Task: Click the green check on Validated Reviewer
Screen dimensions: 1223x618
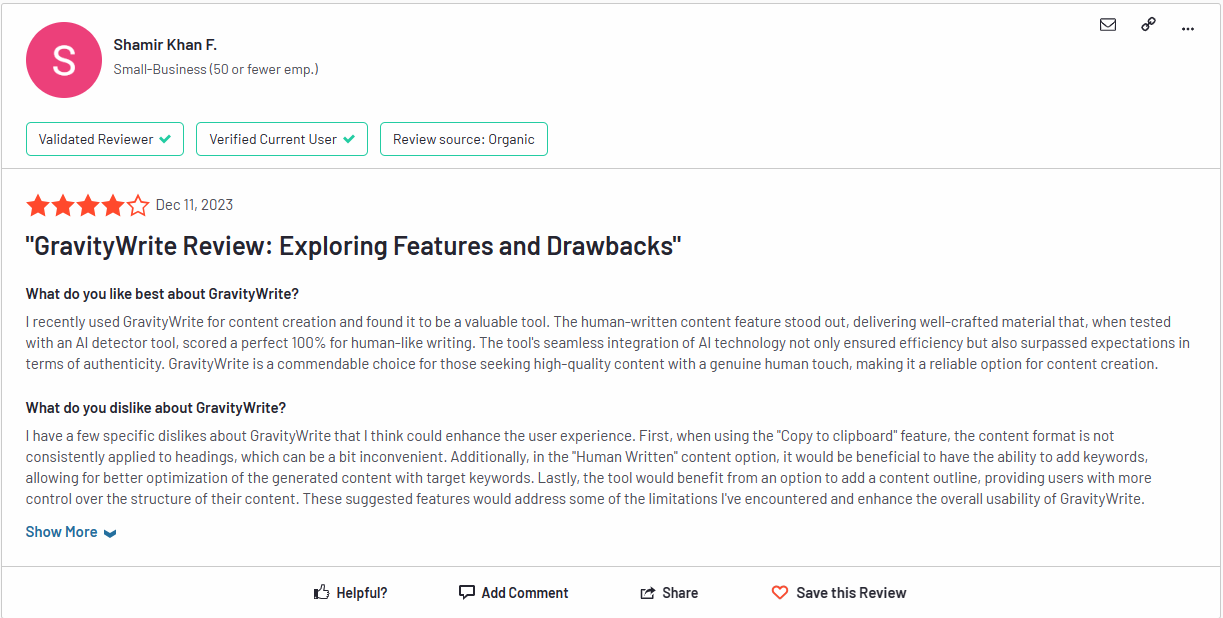Action: [165, 139]
